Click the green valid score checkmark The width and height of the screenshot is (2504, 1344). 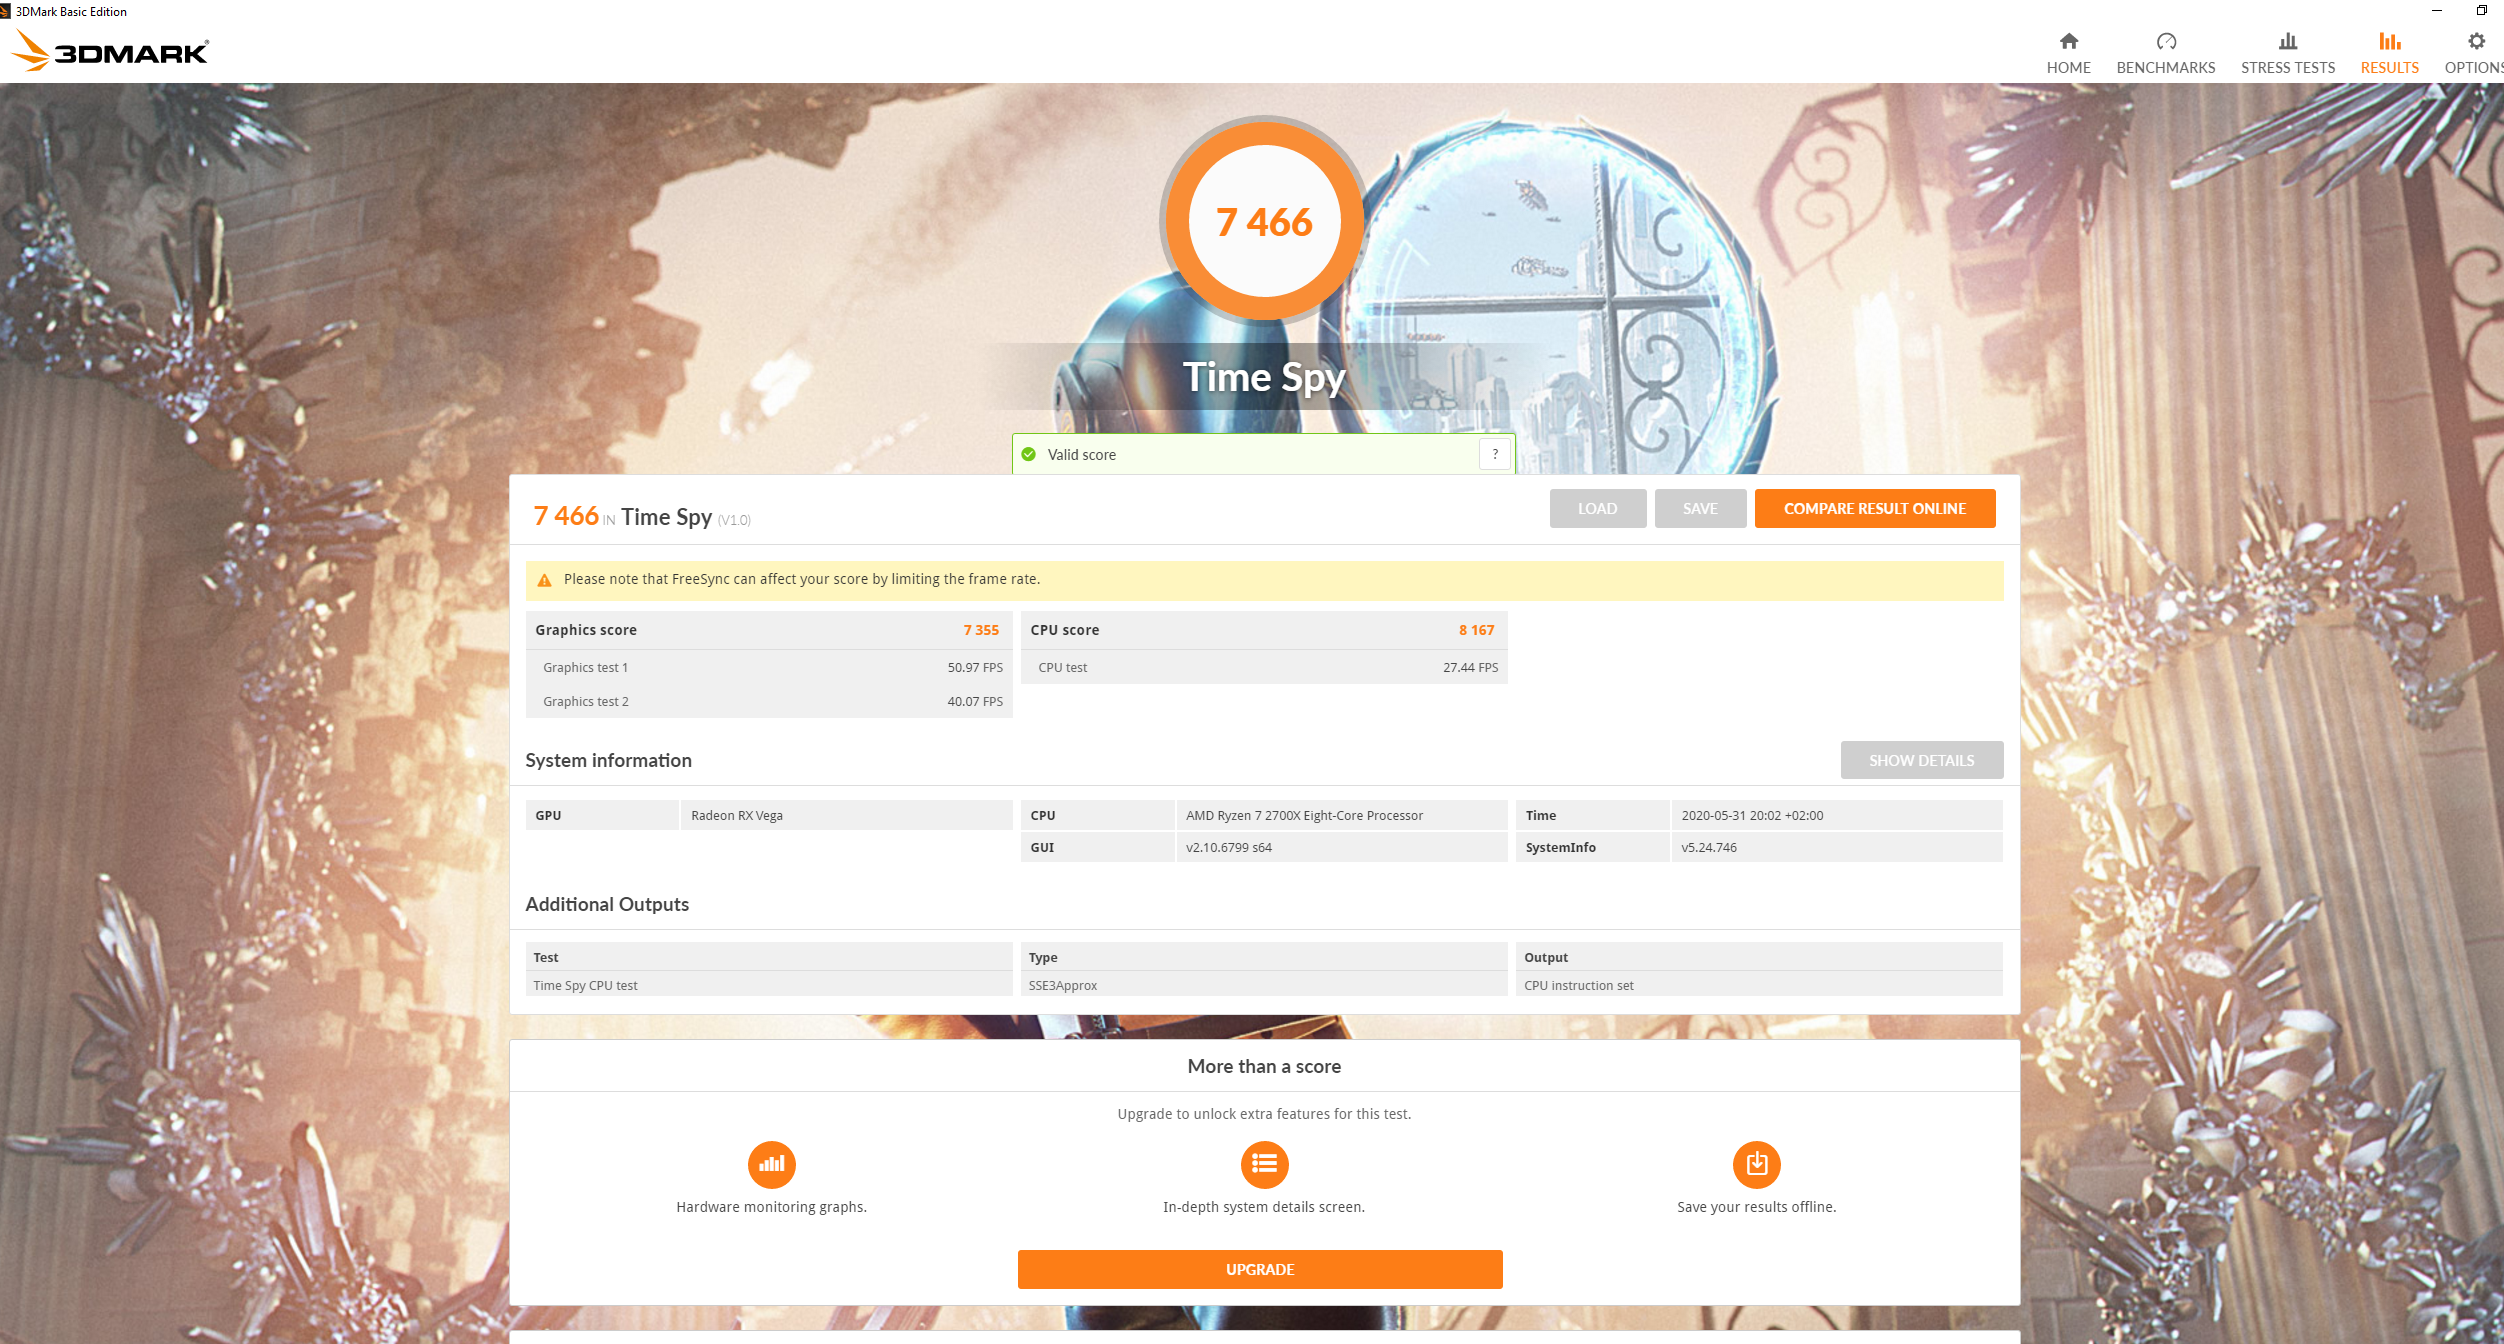point(1028,454)
